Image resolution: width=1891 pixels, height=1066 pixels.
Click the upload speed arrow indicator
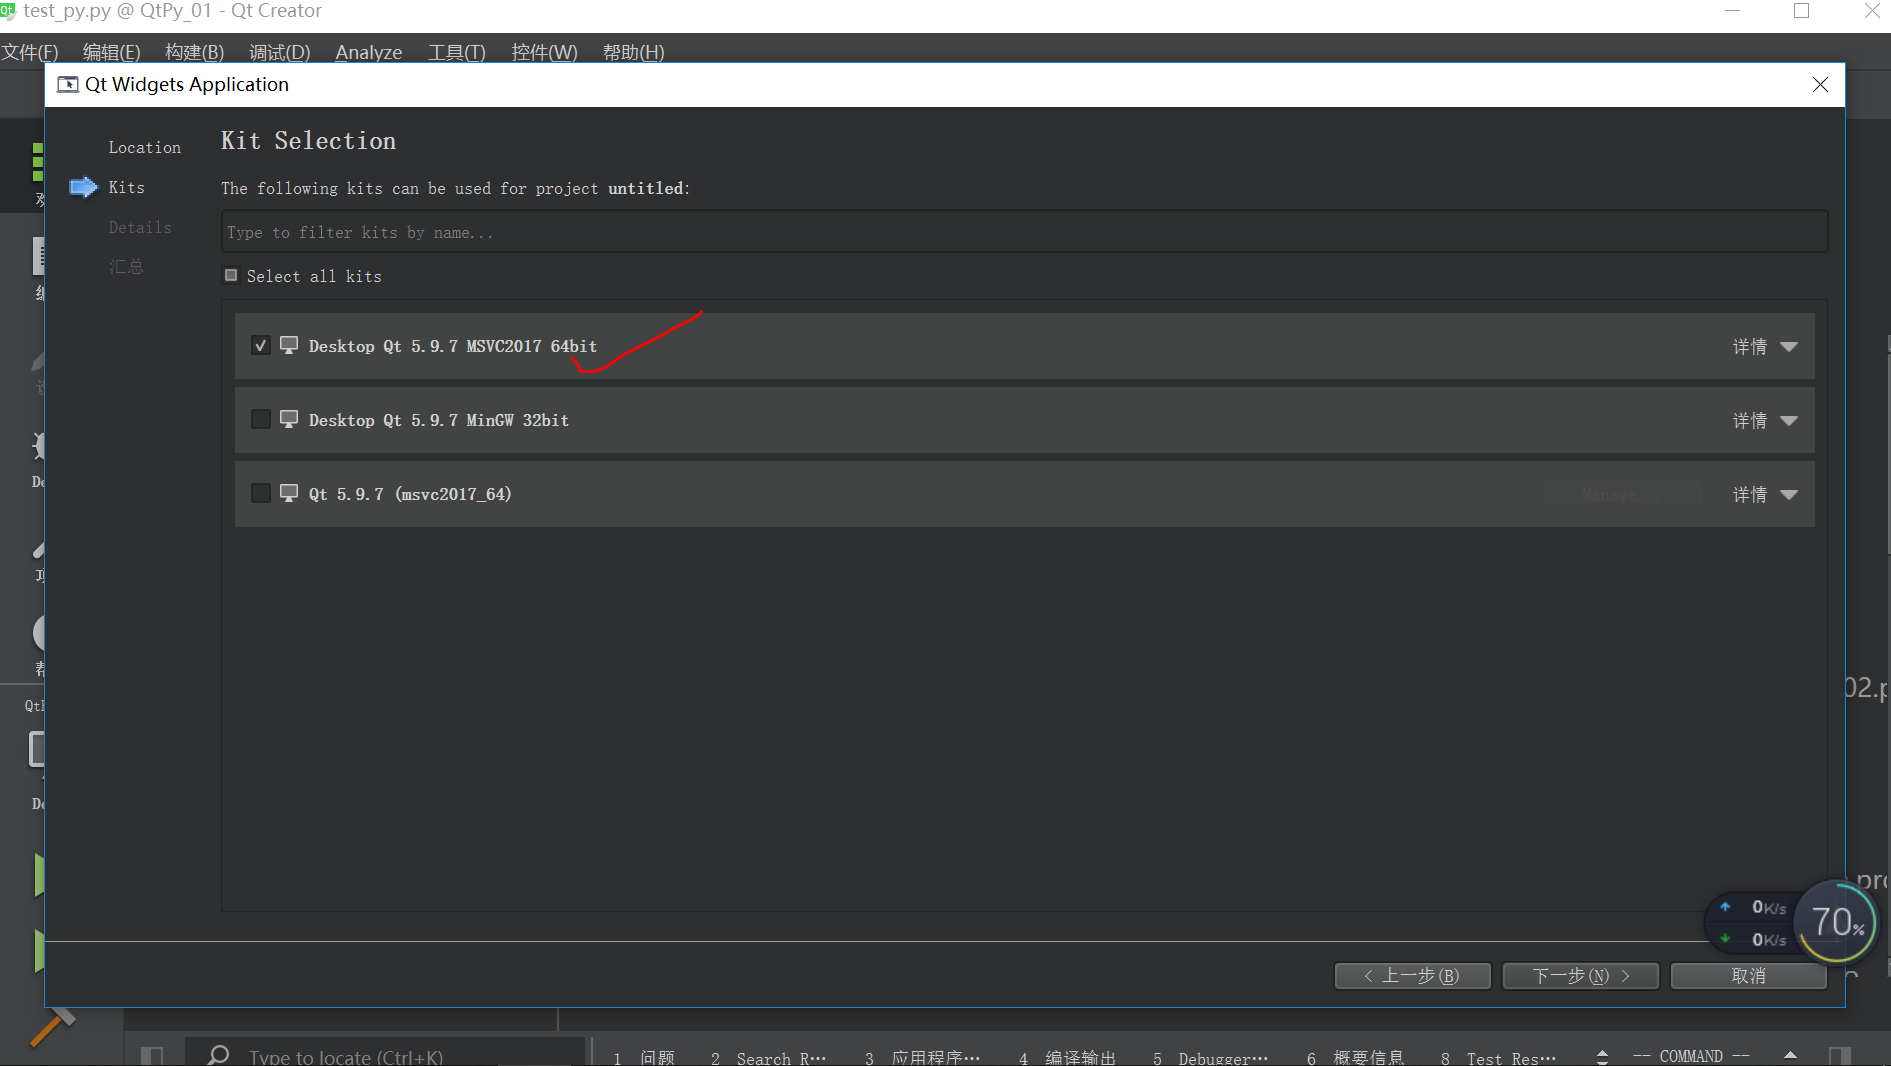(x=1726, y=907)
